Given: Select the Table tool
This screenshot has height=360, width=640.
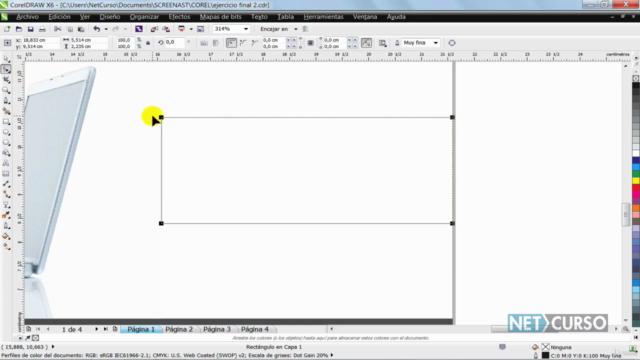Looking at the screenshot, I should [6, 174].
